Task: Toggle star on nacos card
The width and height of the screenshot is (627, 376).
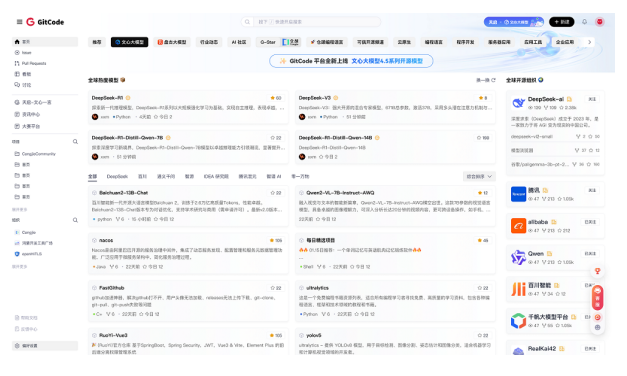Action: point(276,240)
